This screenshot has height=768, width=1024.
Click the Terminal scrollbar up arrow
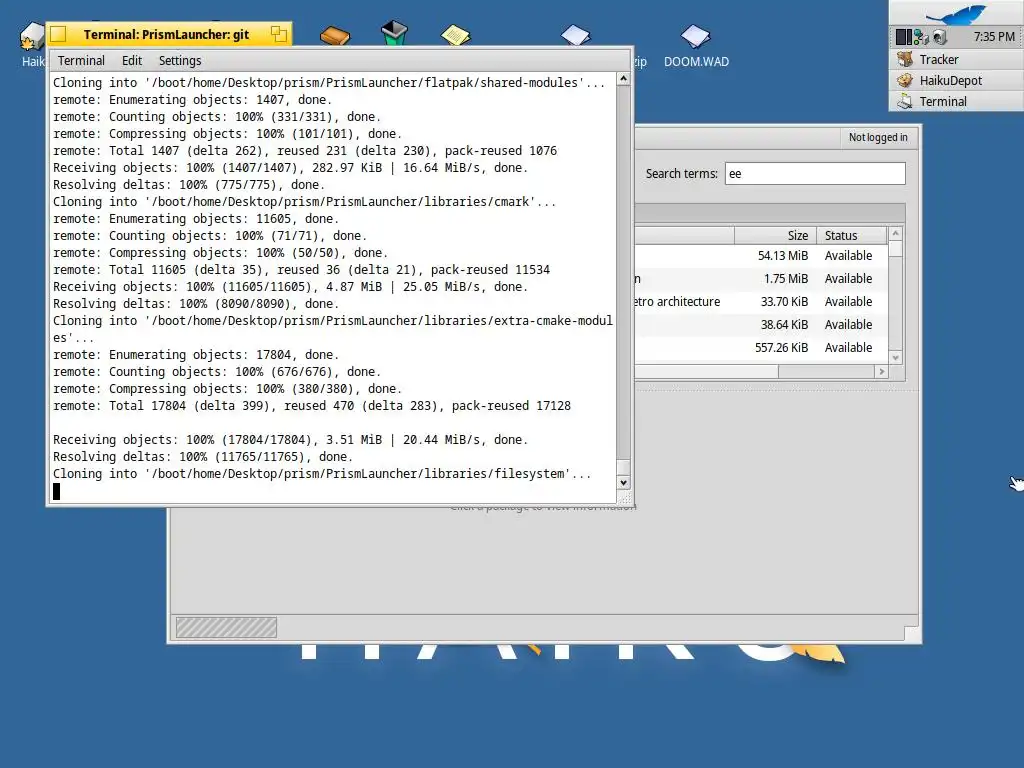[624, 79]
